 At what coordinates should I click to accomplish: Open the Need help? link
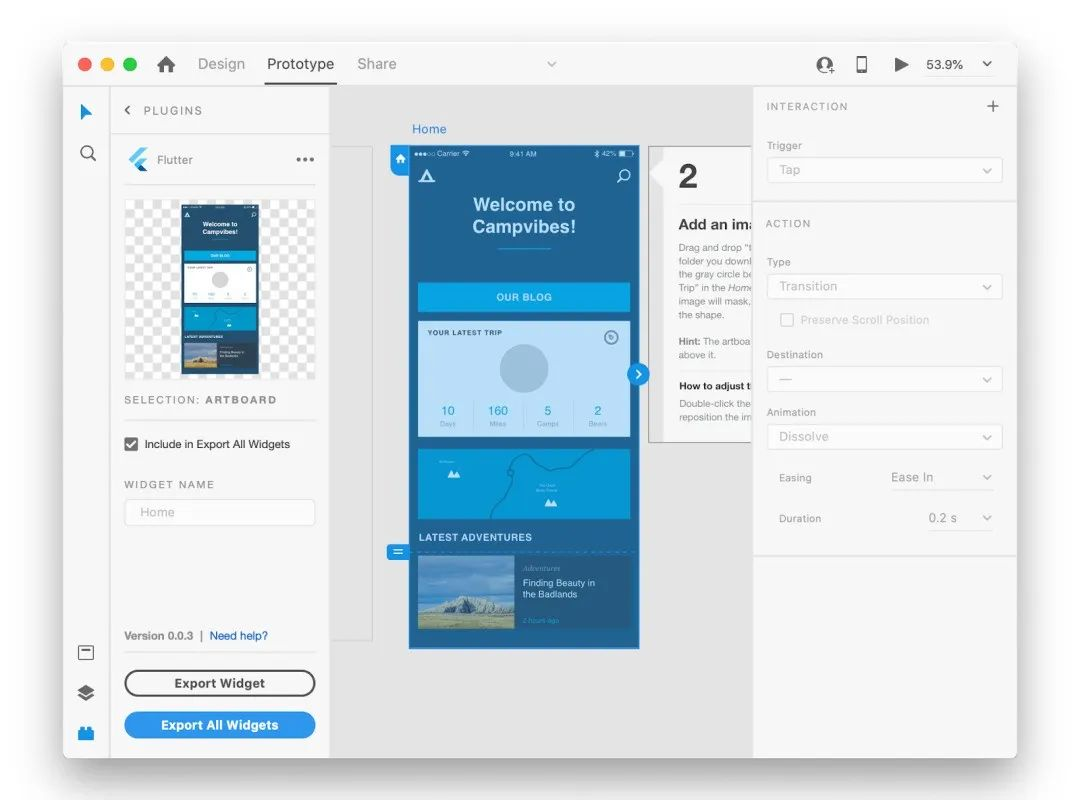(238, 635)
